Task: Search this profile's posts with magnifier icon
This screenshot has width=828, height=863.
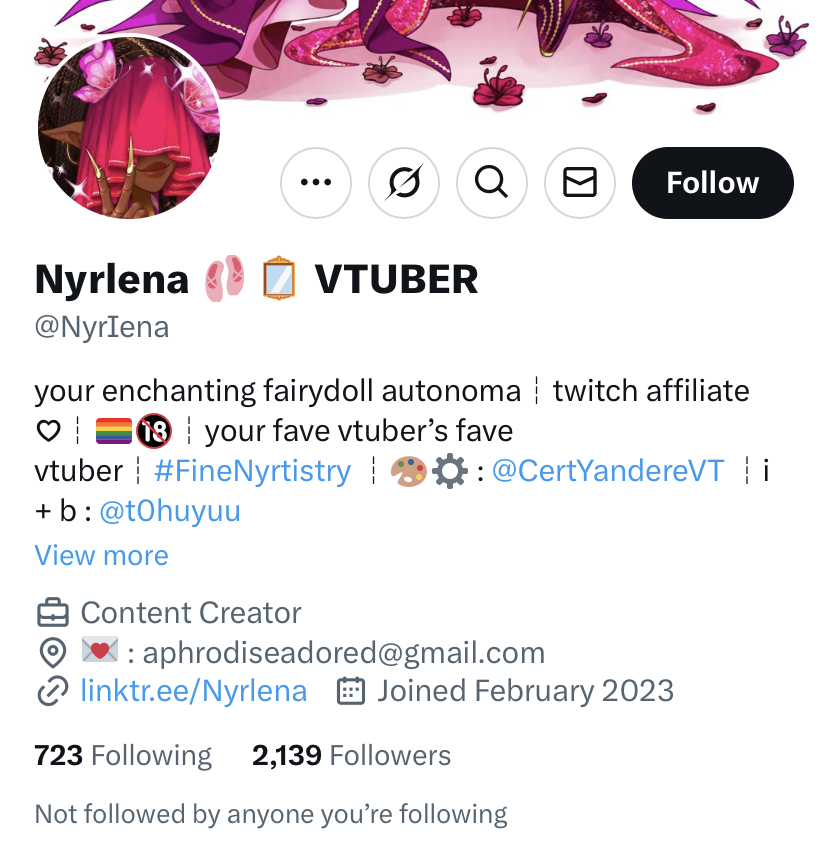Action: 492,182
